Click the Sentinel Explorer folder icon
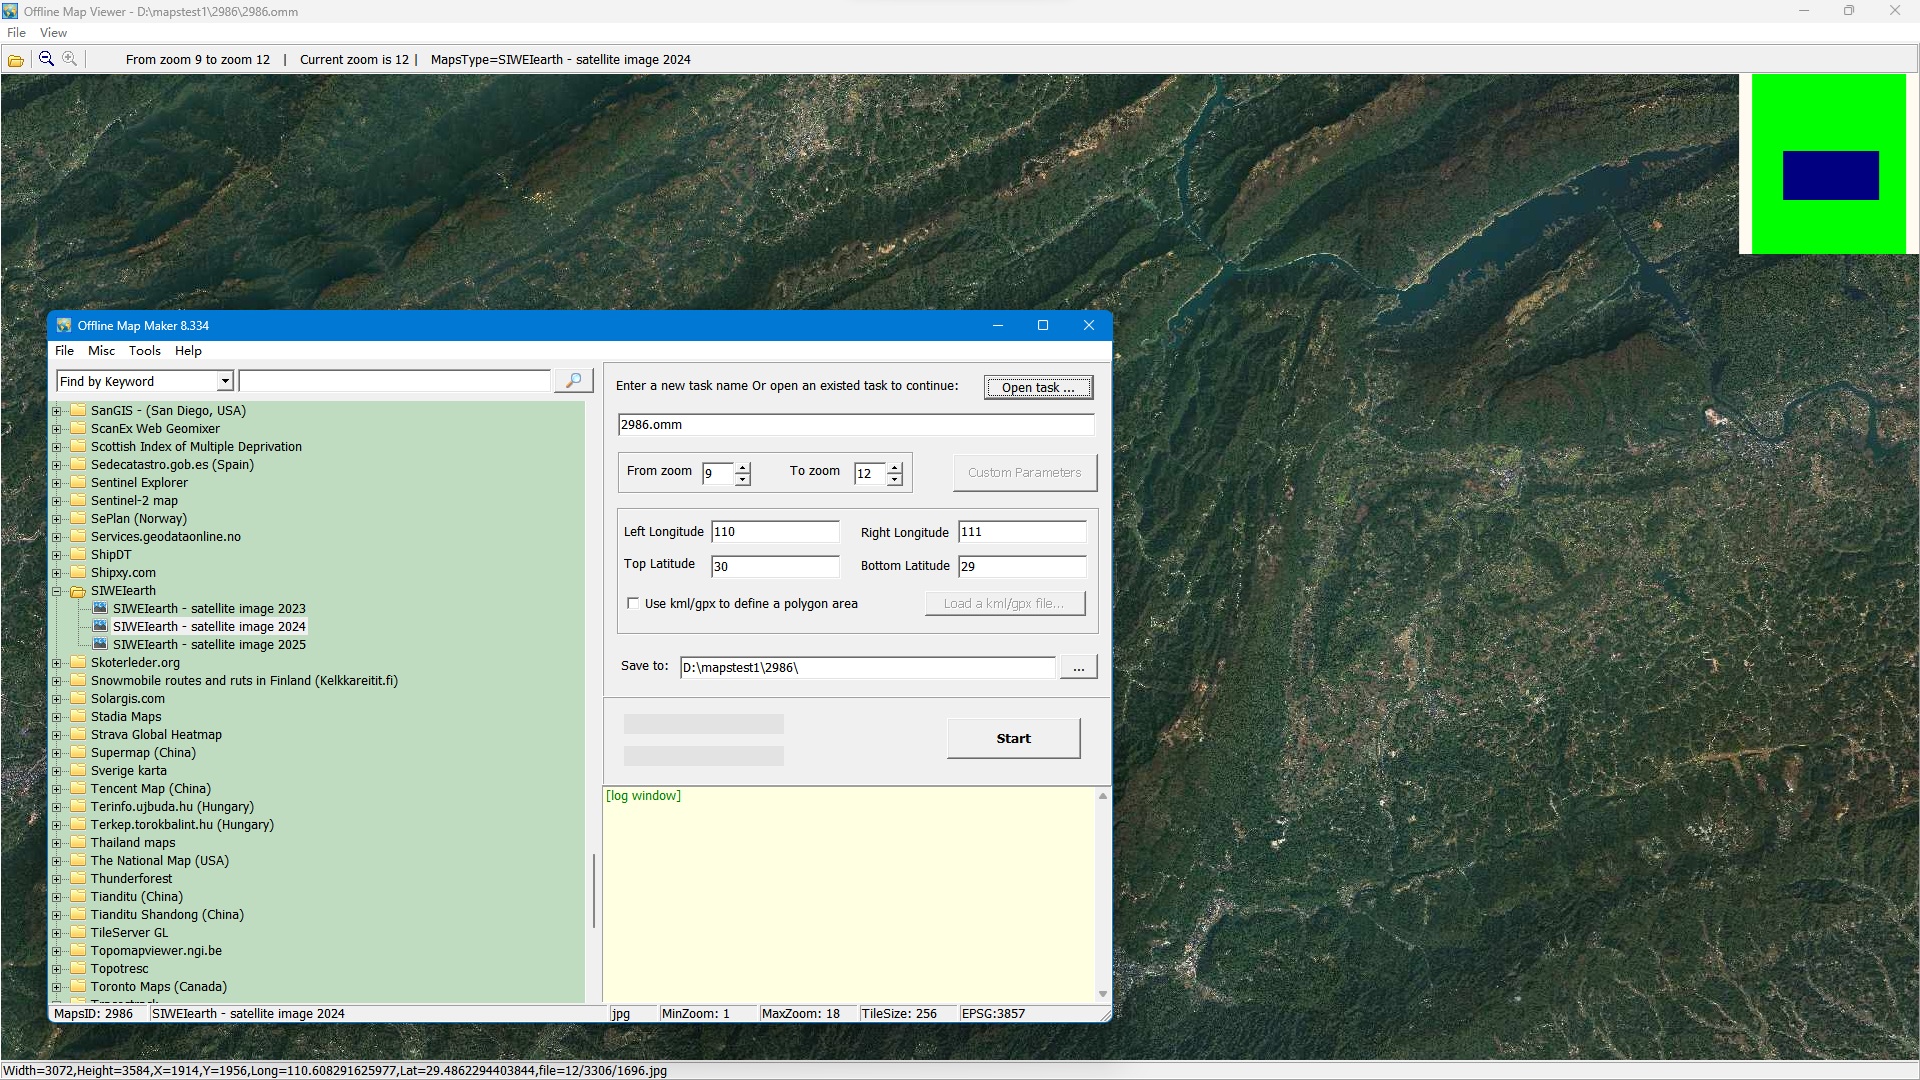The image size is (1920, 1080). tap(78, 483)
